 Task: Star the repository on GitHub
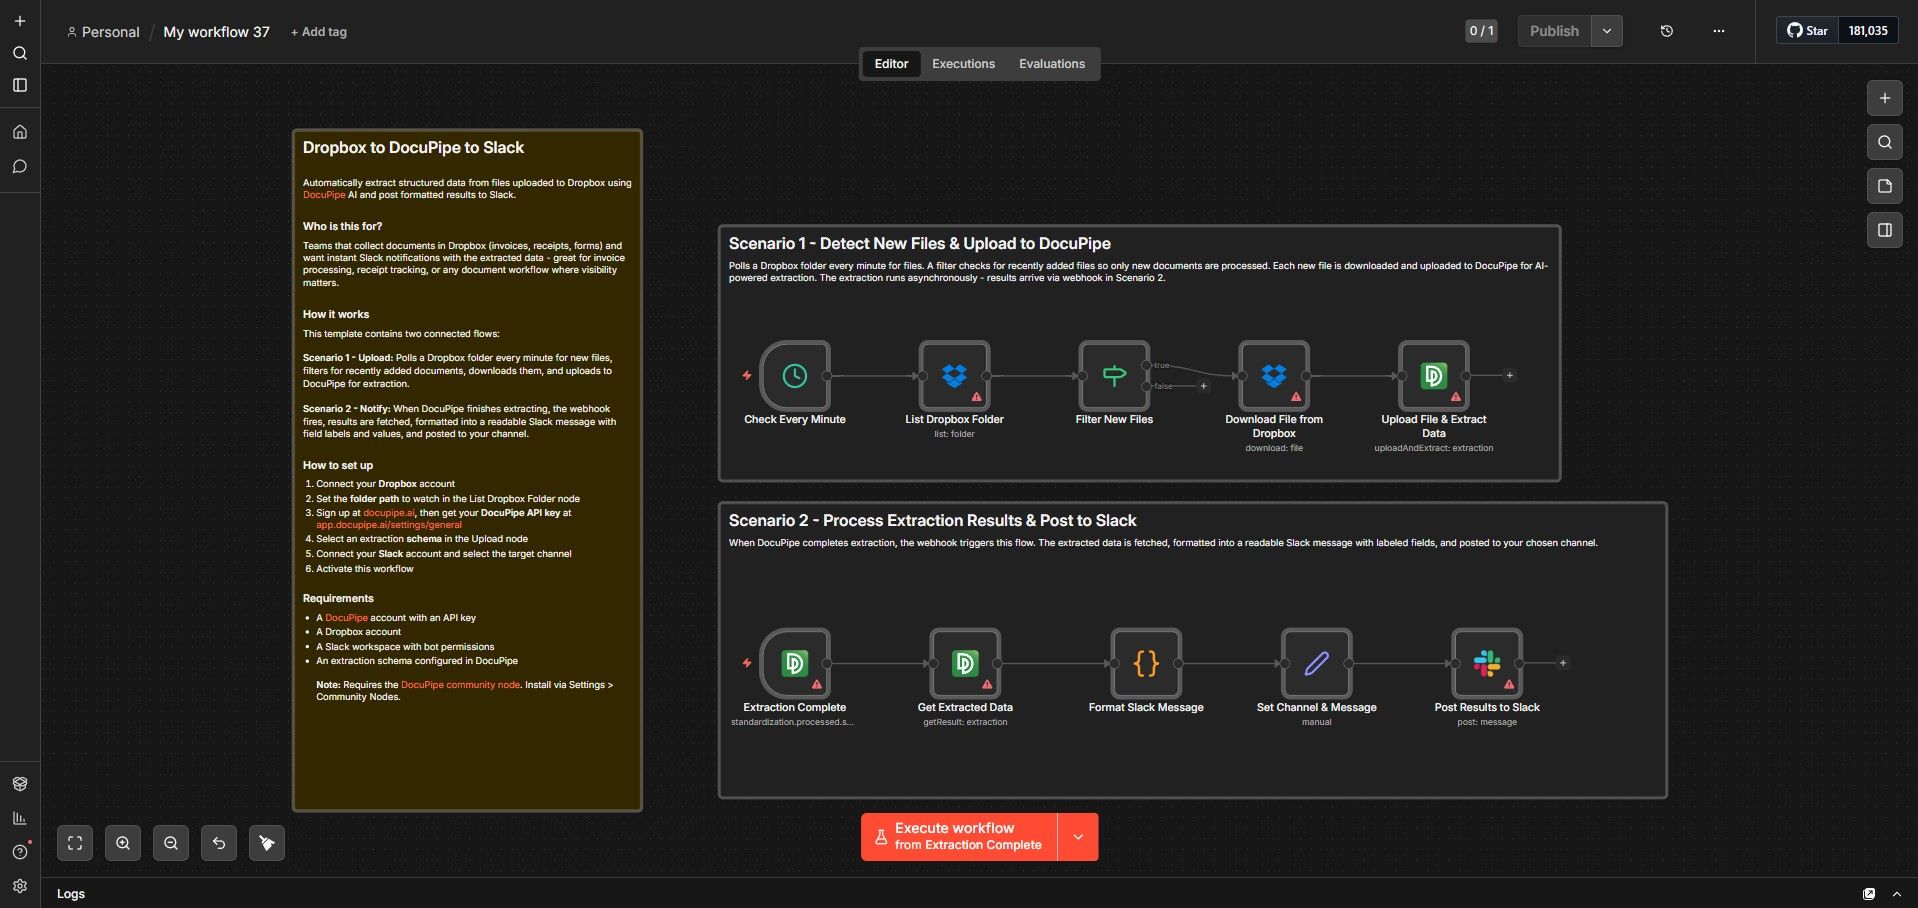[1808, 30]
